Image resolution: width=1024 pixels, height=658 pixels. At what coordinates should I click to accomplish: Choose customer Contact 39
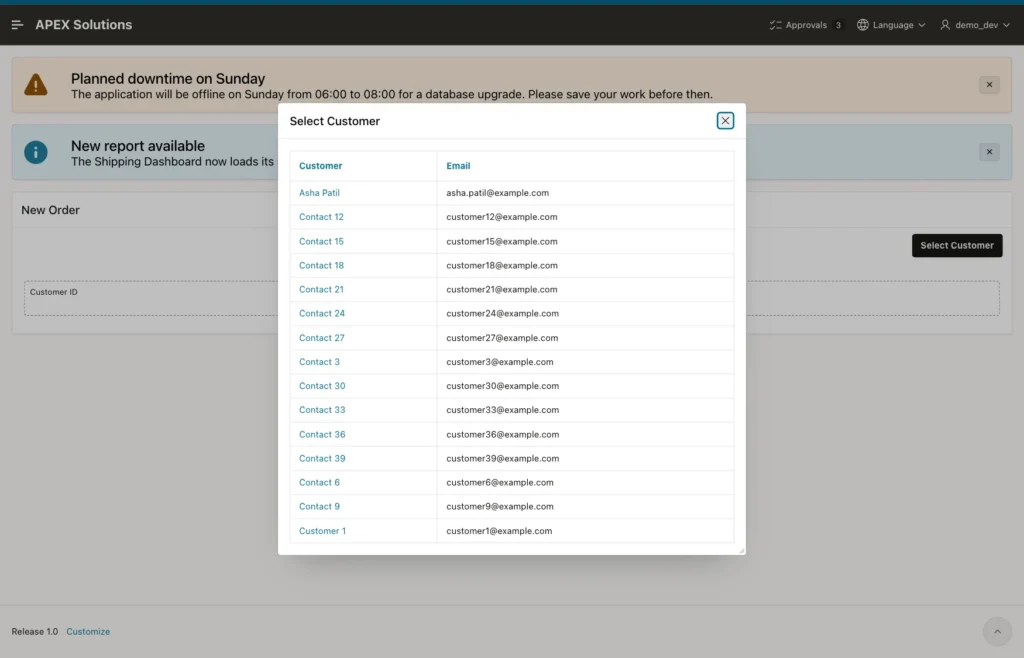tap(322, 458)
